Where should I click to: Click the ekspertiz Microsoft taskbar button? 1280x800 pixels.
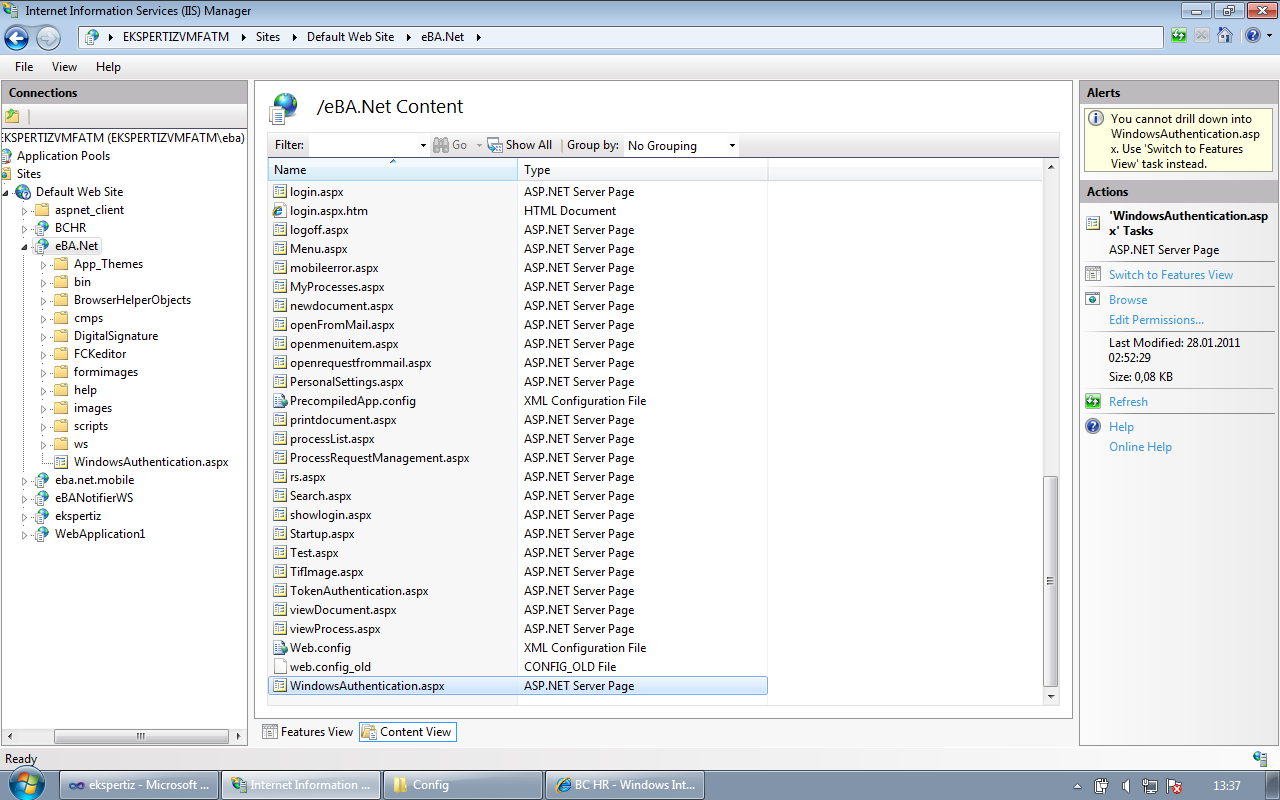point(139,785)
